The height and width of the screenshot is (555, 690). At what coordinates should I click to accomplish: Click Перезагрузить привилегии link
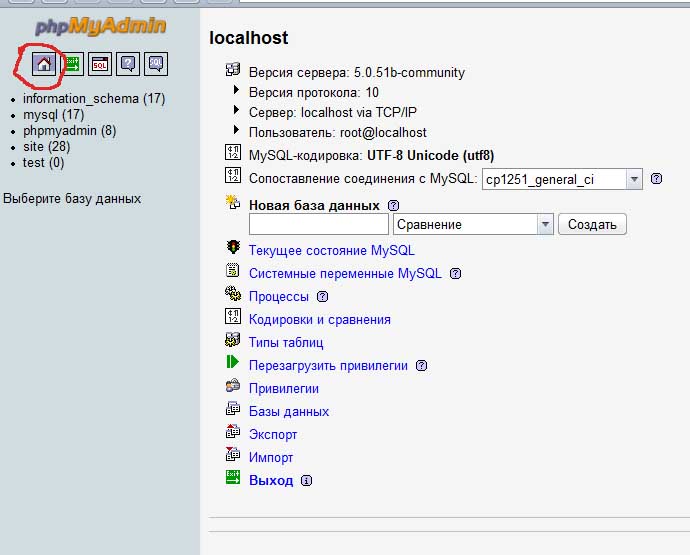point(328,366)
